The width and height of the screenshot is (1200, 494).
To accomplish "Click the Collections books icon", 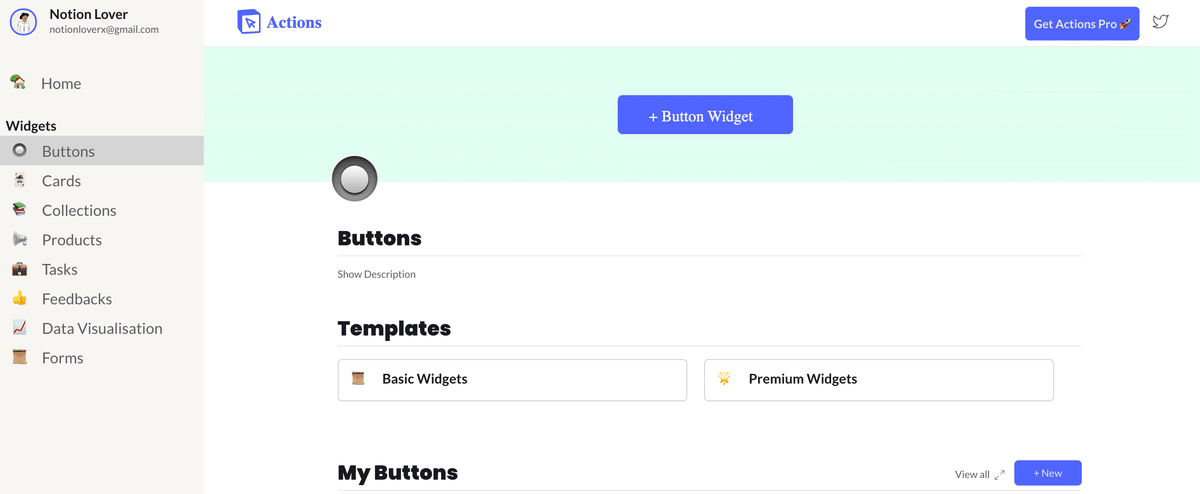I will [x=19, y=210].
